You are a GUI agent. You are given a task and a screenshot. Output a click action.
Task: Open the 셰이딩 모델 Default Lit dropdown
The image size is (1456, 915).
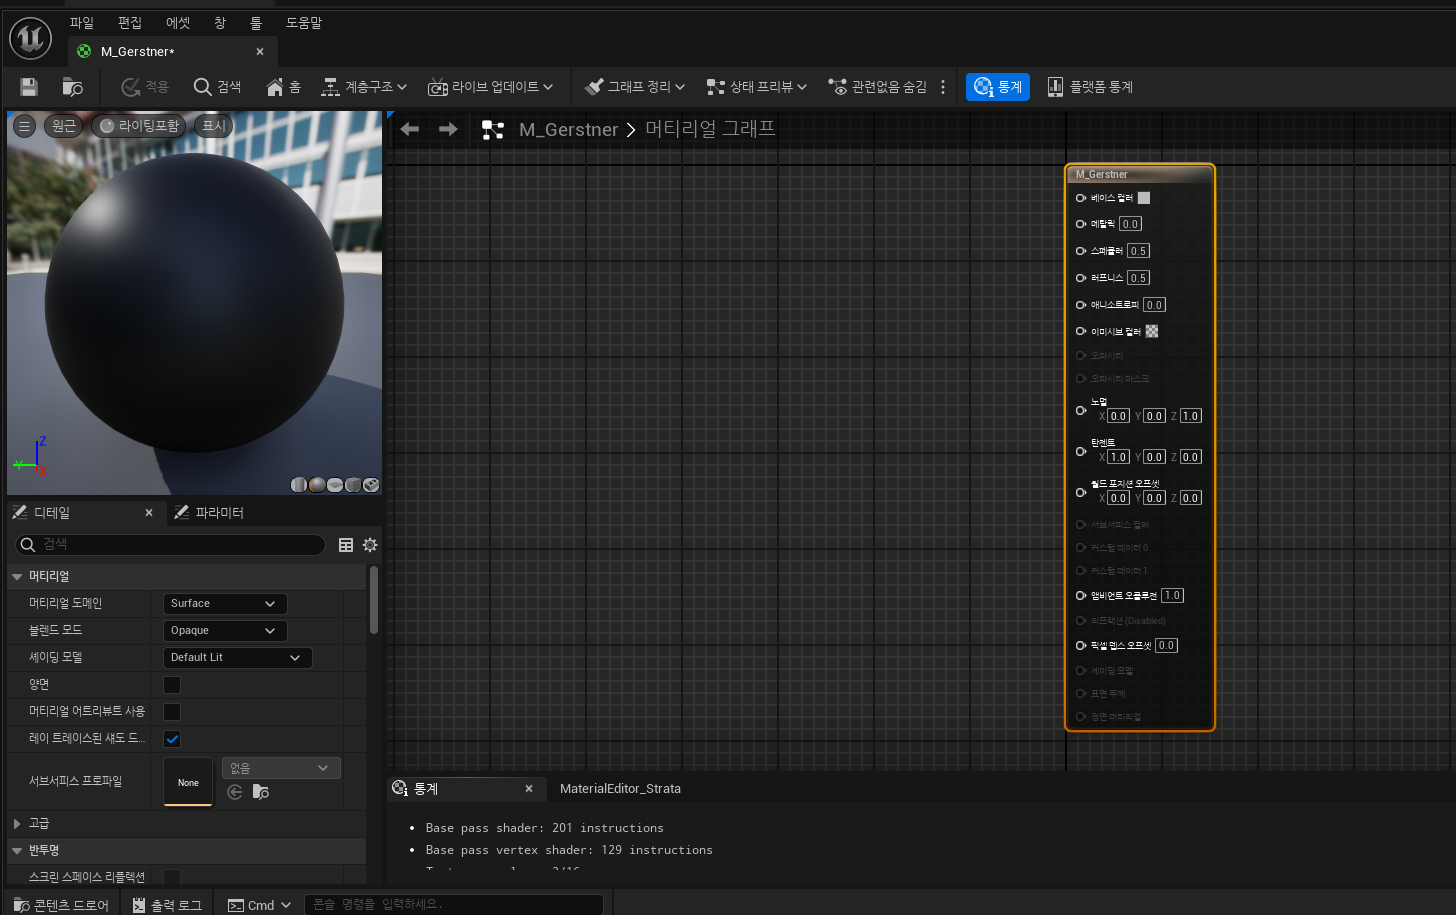tap(238, 658)
